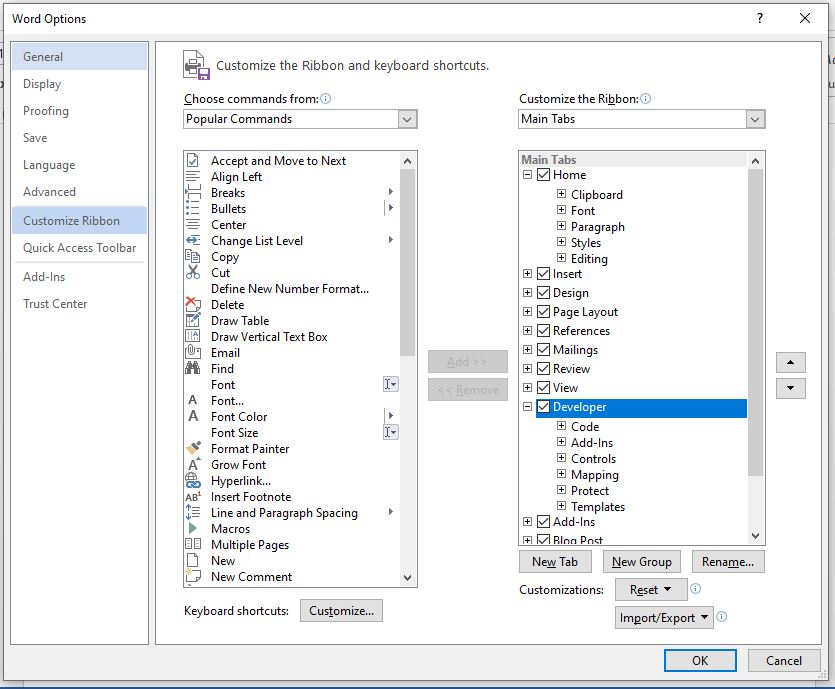Image resolution: width=835 pixels, height=689 pixels.
Task: Open the Import/Export dropdown
Action: coord(664,618)
